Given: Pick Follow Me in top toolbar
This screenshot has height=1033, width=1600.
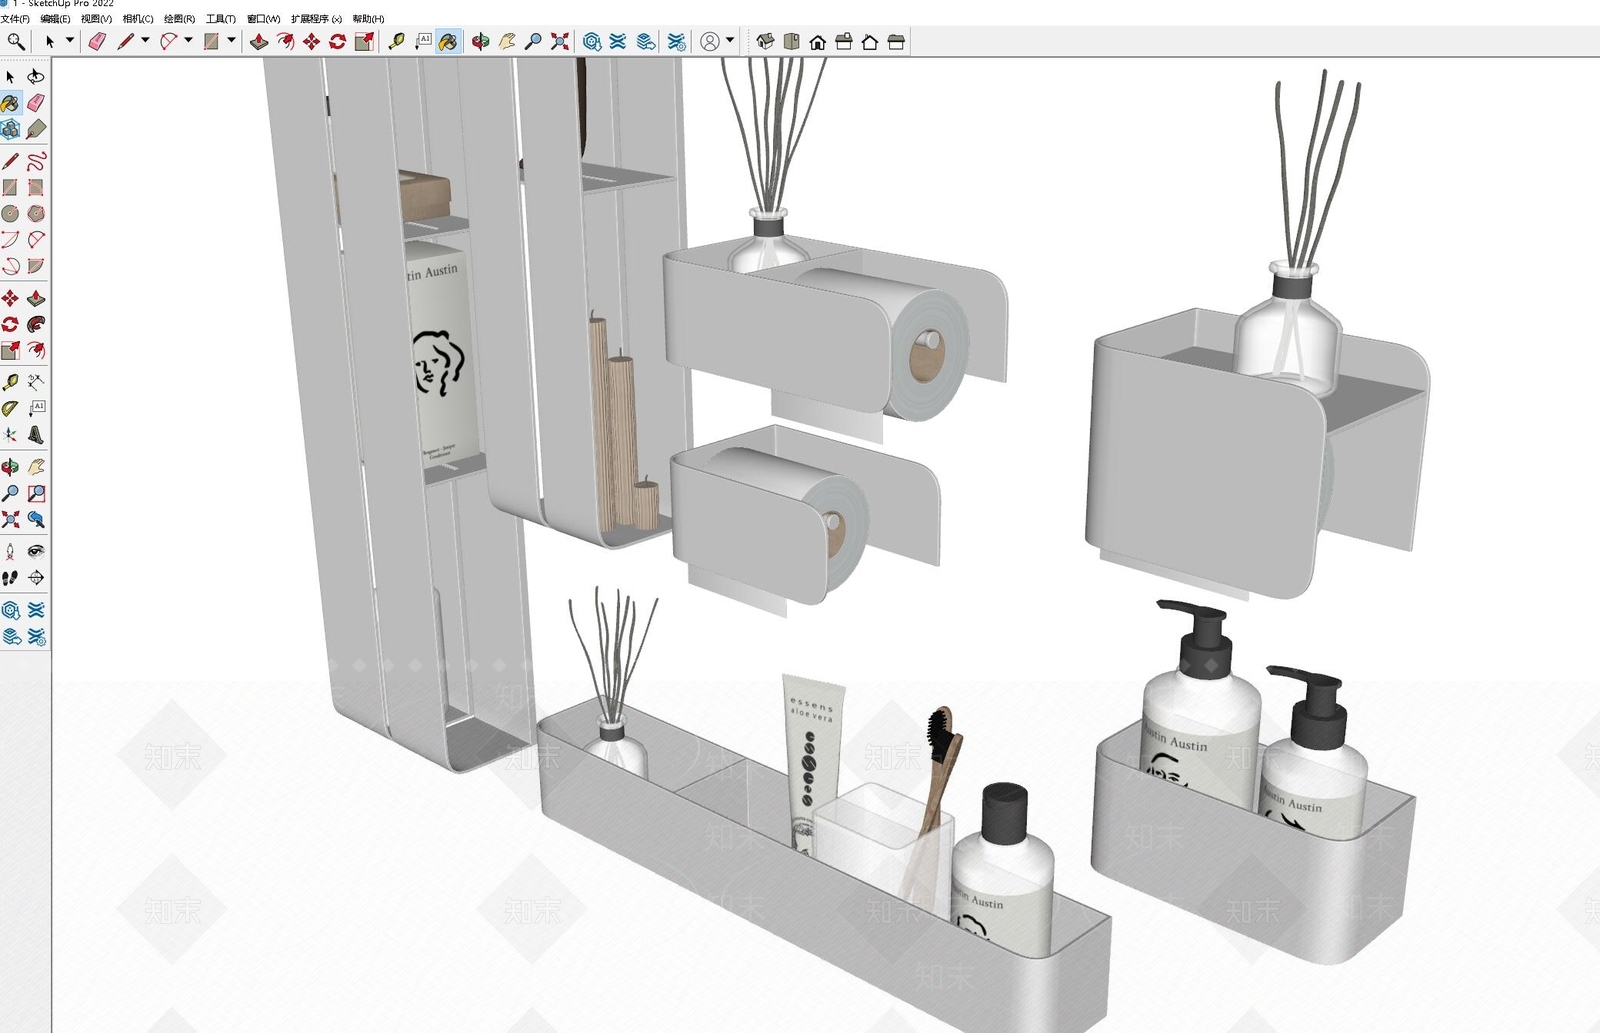Looking at the screenshot, I should [285, 41].
